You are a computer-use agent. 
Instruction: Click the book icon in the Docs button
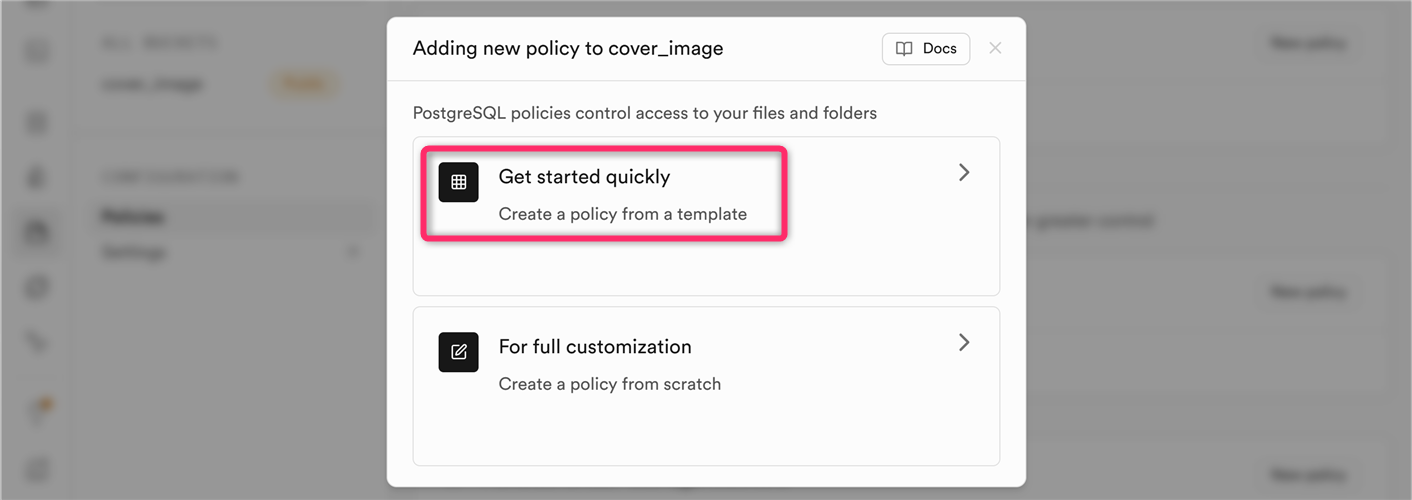(x=904, y=49)
